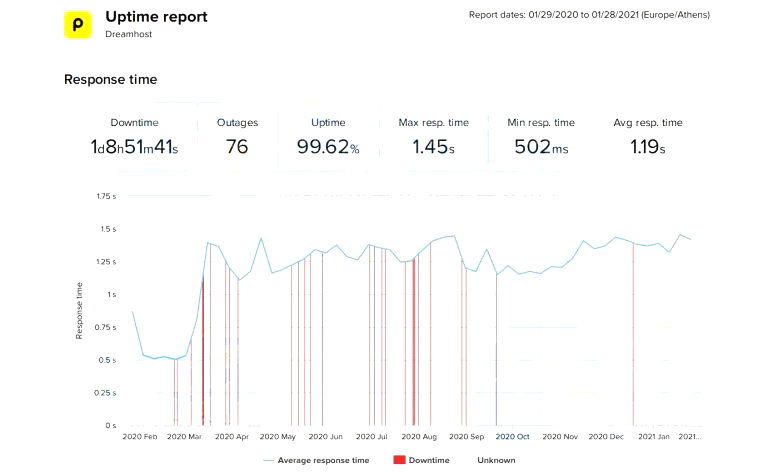The height and width of the screenshot is (472, 768).
Task: Click the Max resp. time 1.45s value
Action: pos(433,148)
